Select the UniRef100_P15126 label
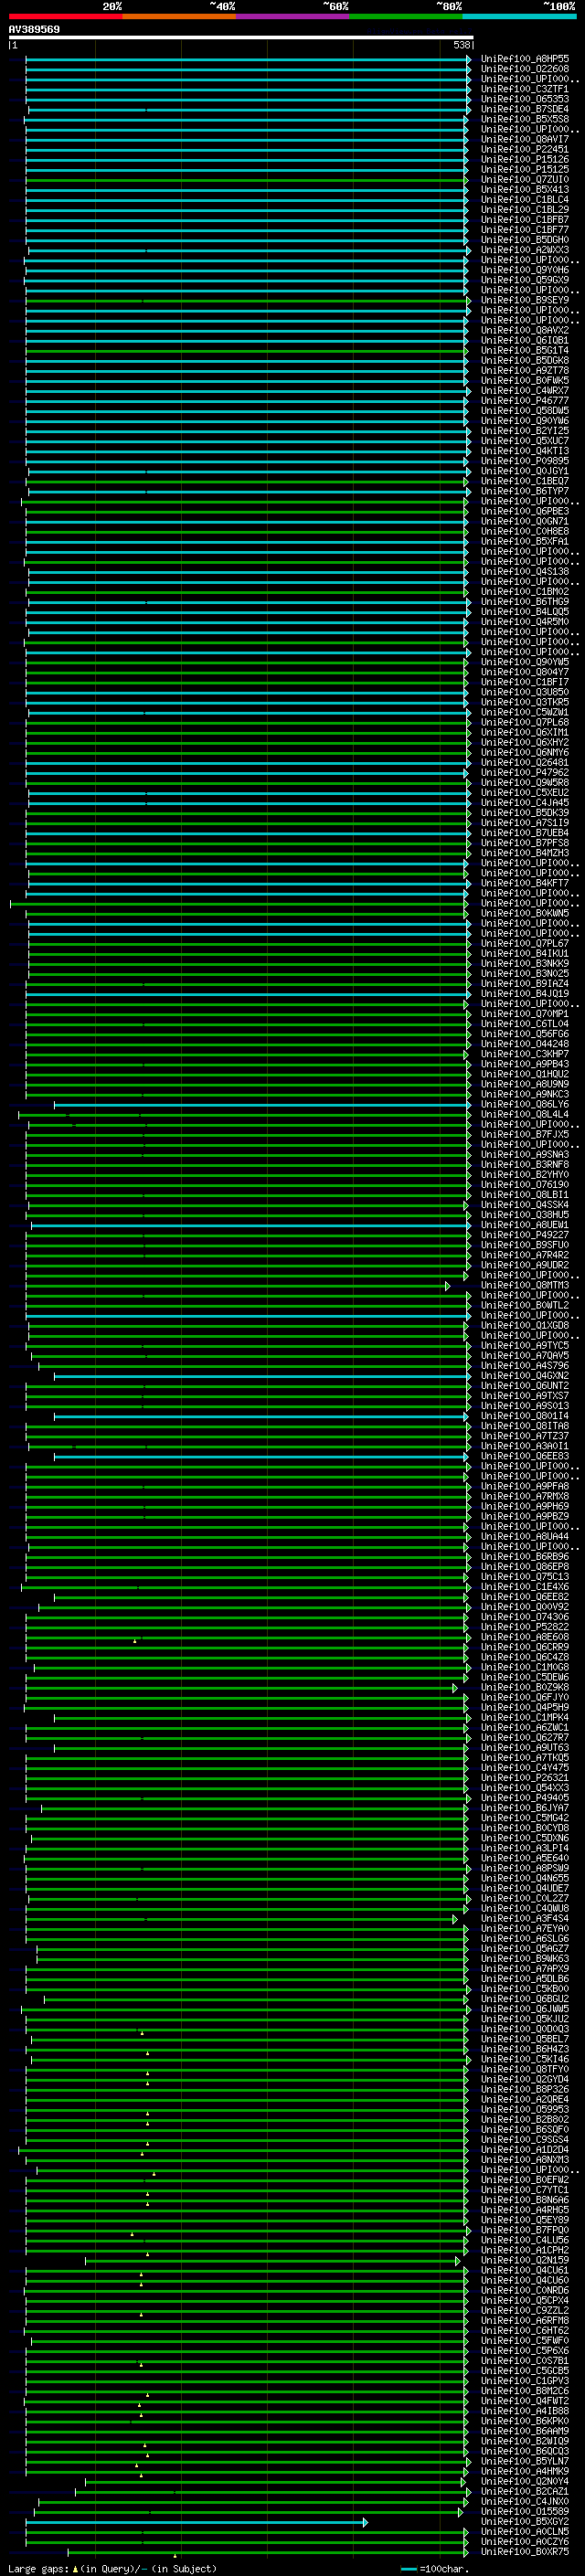 pyautogui.click(x=525, y=159)
